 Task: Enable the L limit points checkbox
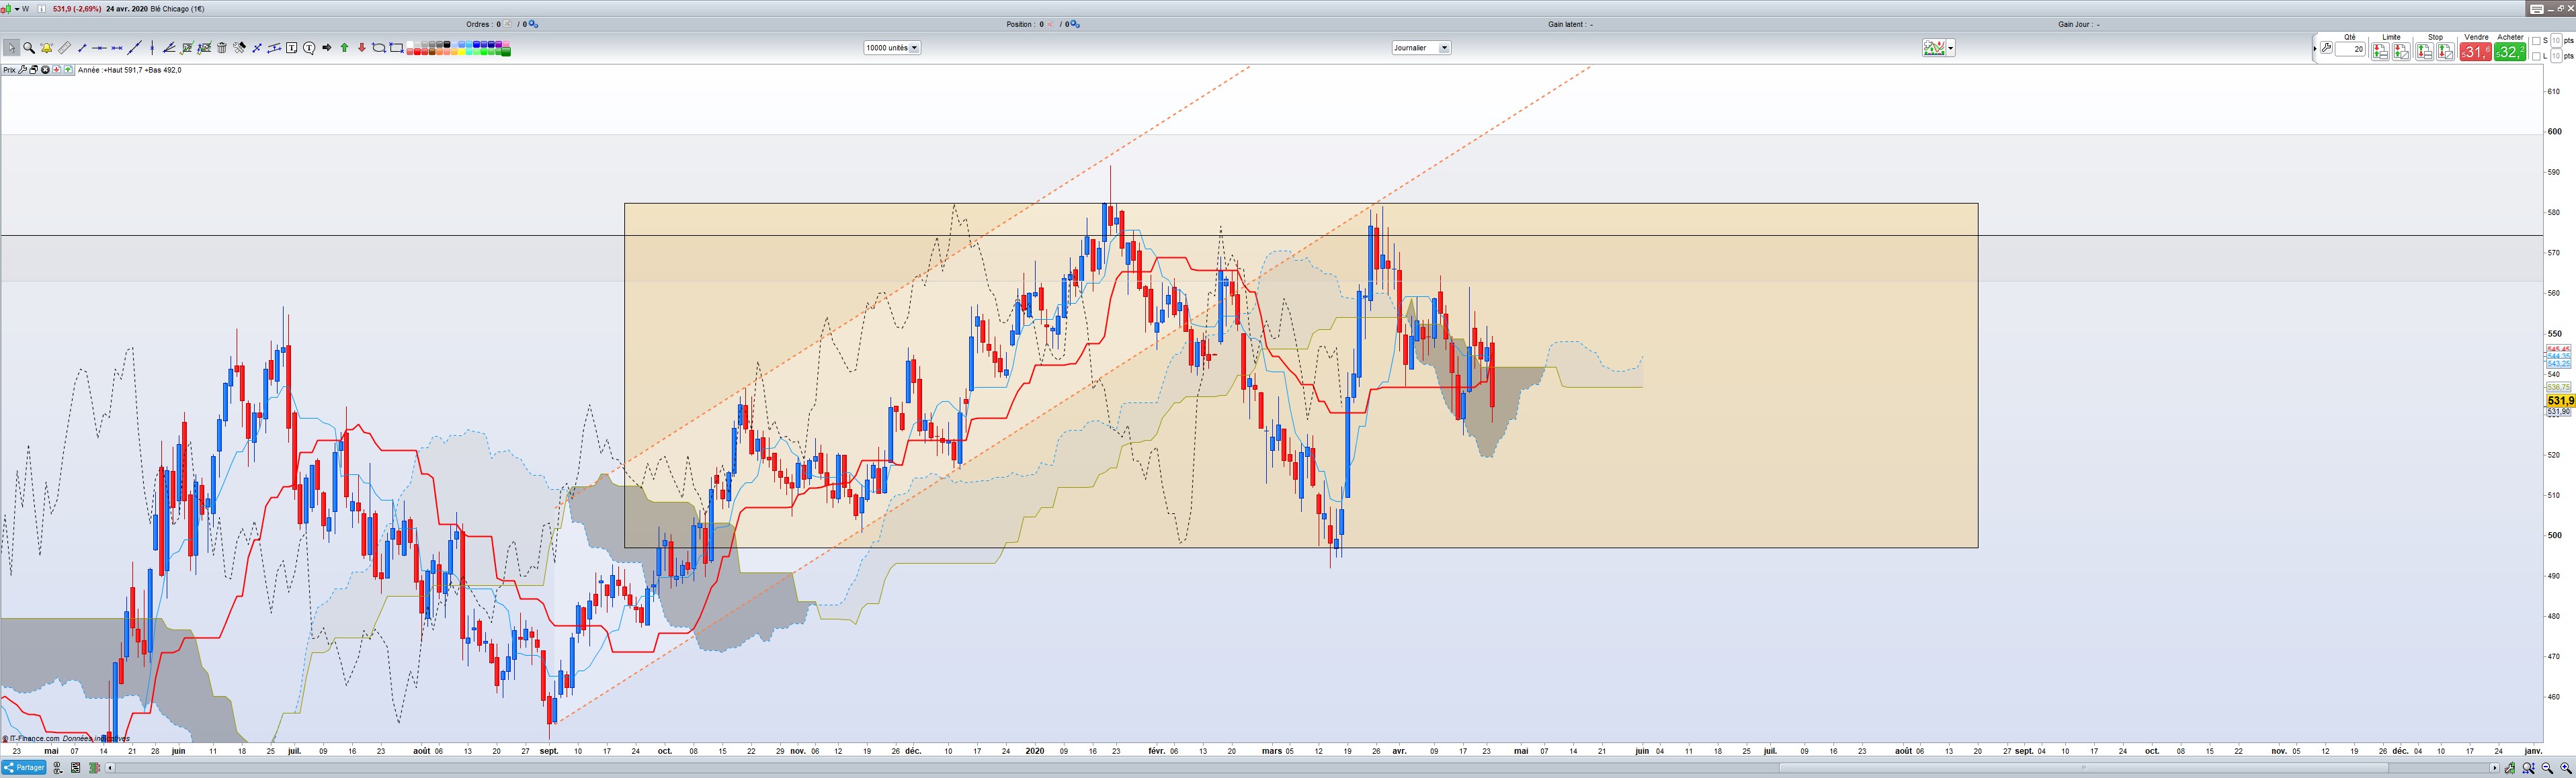pyautogui.click(x=2536, y=57)
